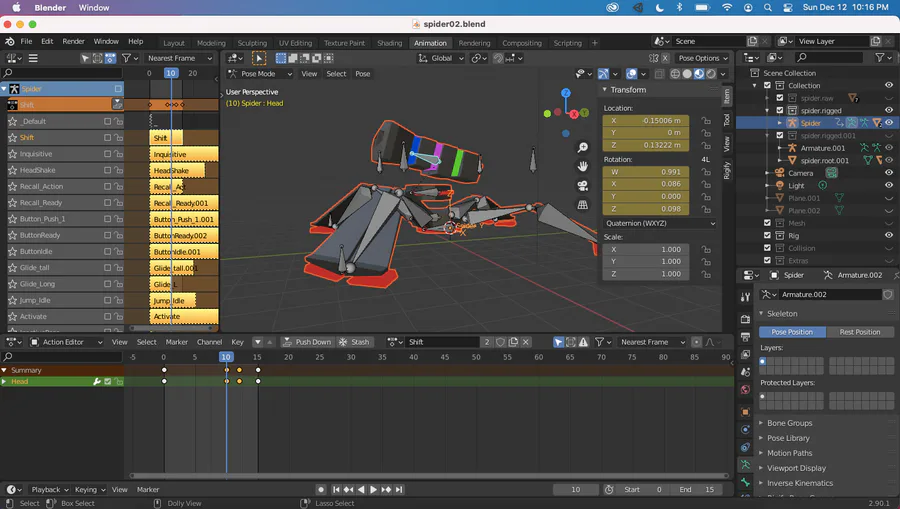Hide the Camera object in outliner
900x509 pixels.
[x=888, y=173]
